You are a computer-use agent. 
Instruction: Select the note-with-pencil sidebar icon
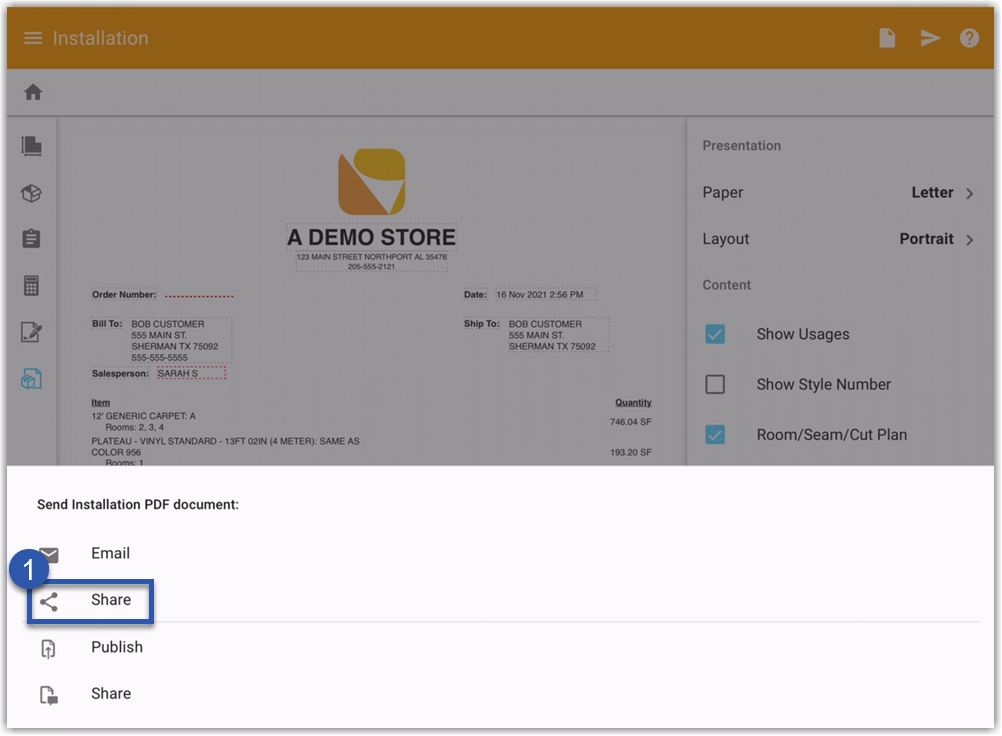pyautogui.click(x=31, y=332)
